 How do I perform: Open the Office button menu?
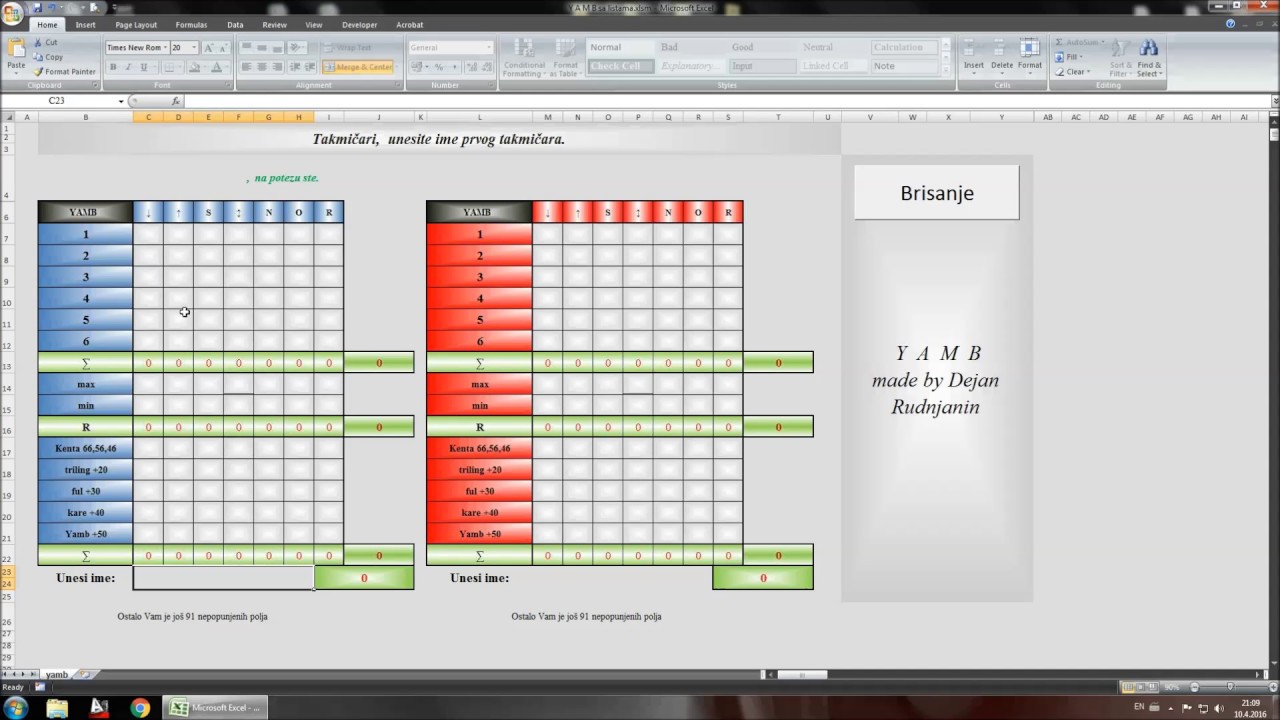click(14, 13)
